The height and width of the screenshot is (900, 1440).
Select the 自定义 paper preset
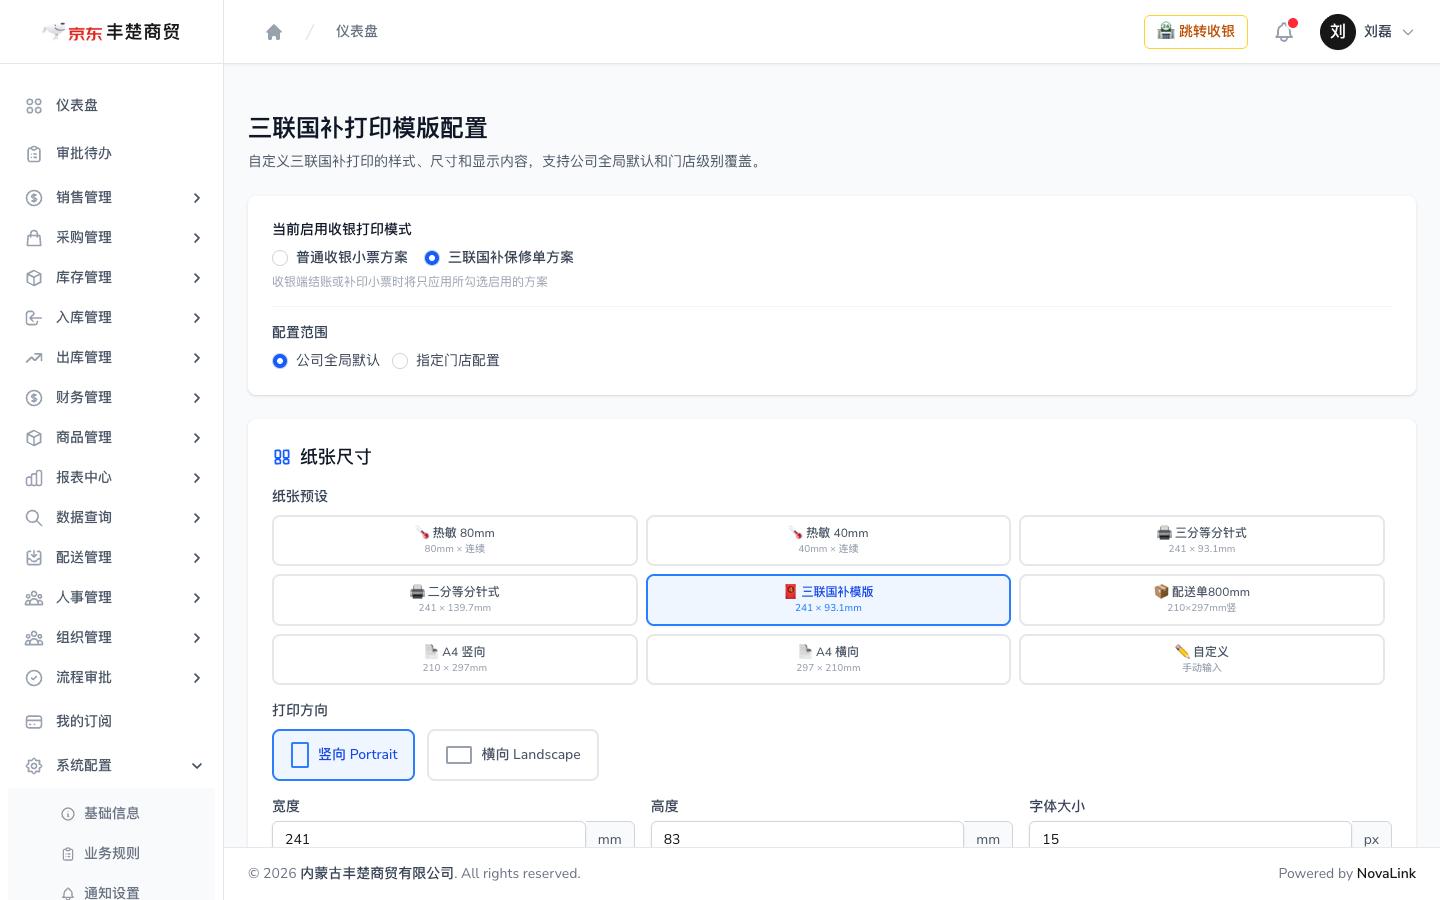(1202, 660)
